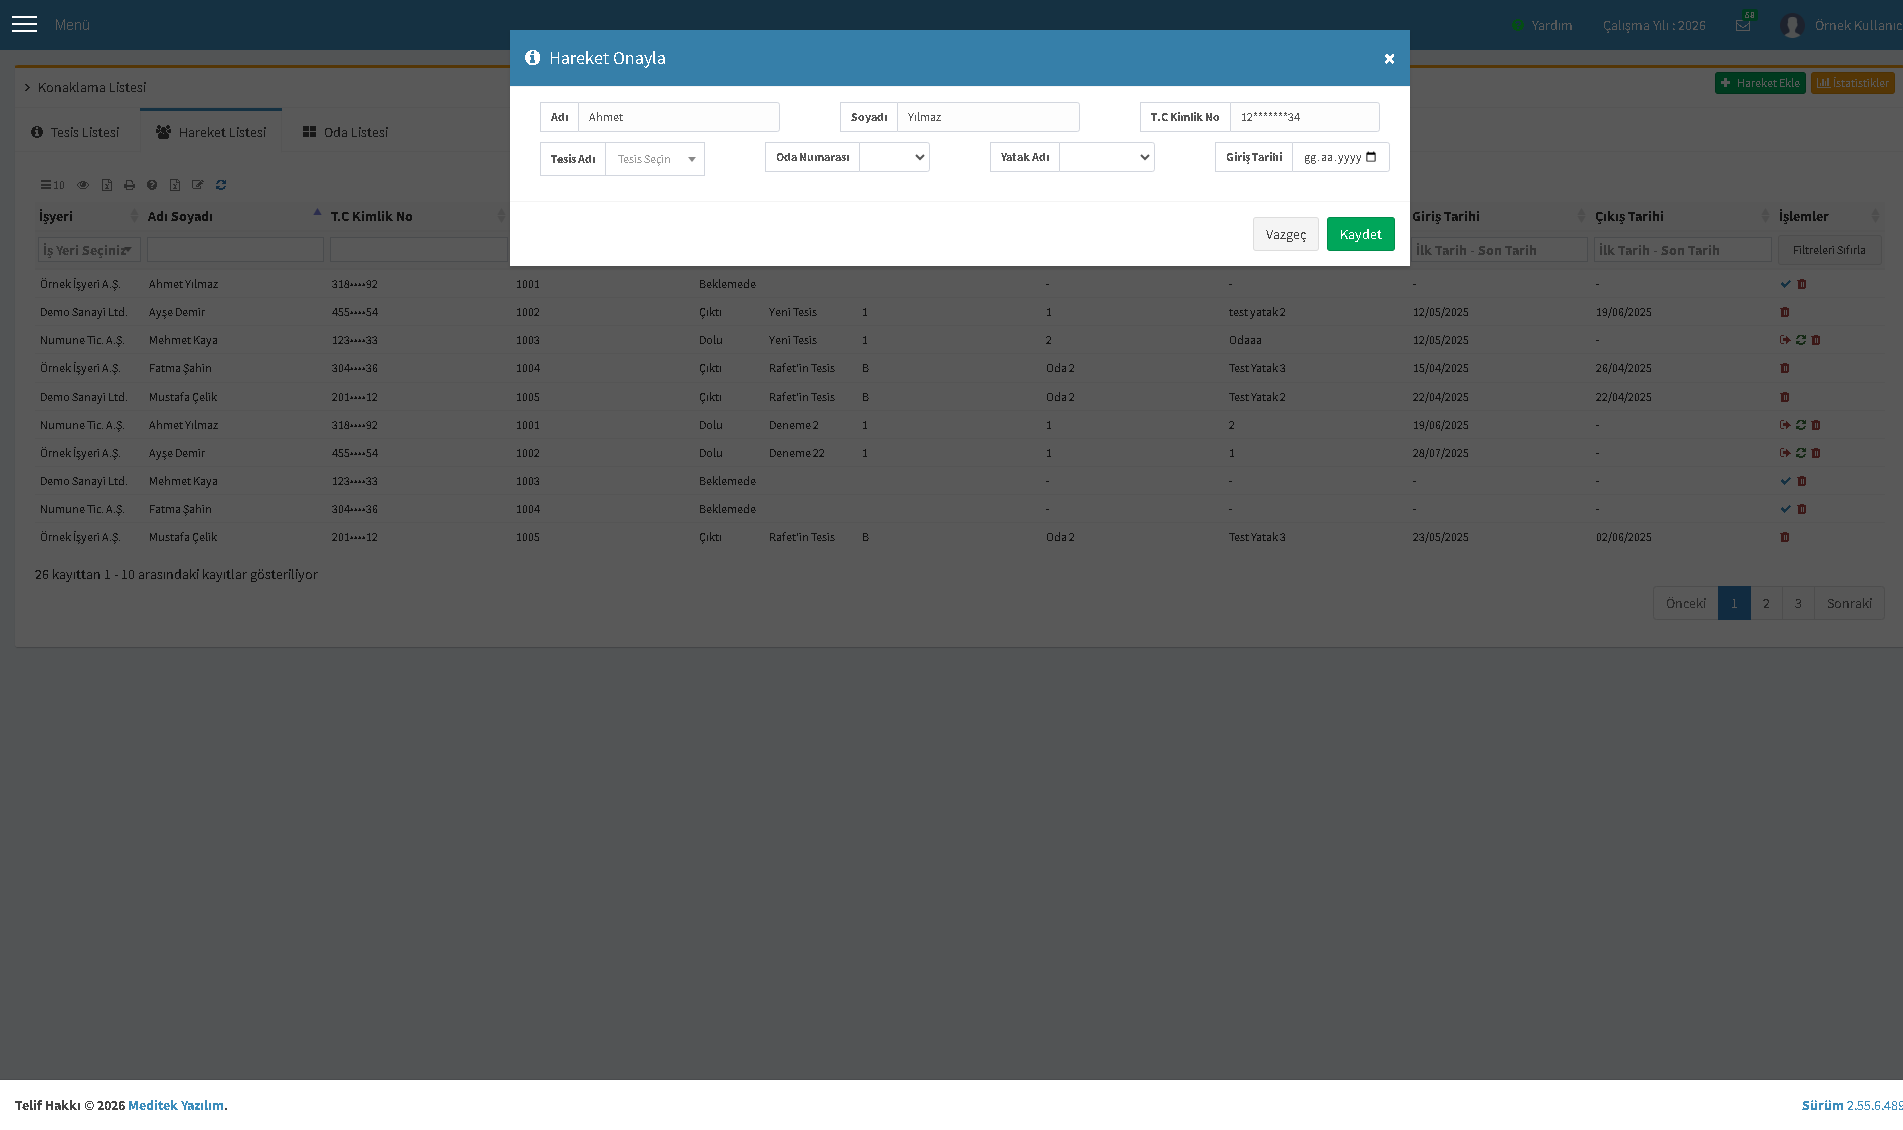Open the Yatak Adı dropdown
This screenshot has width=1903, height=1130.
(x=1106, y=157)
